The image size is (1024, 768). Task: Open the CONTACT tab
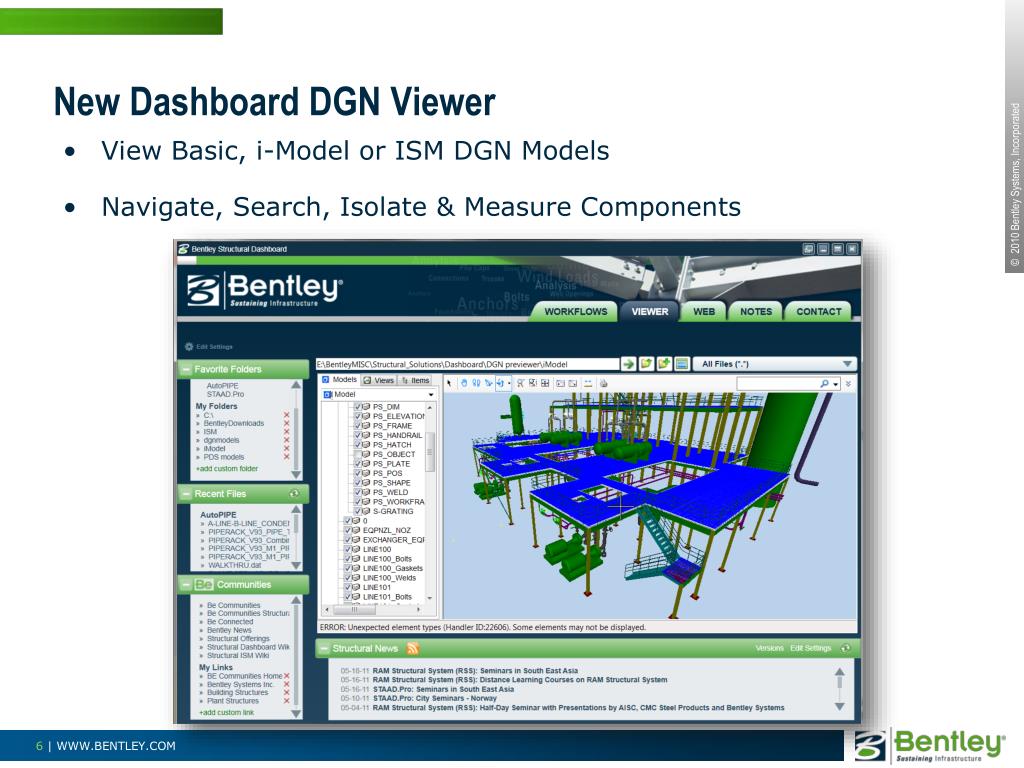coord(818,312)
